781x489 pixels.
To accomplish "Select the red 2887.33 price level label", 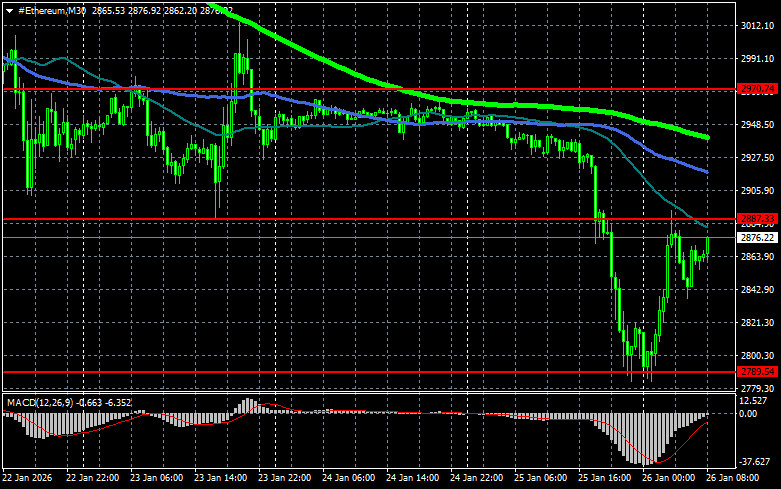I will (758, 219).
